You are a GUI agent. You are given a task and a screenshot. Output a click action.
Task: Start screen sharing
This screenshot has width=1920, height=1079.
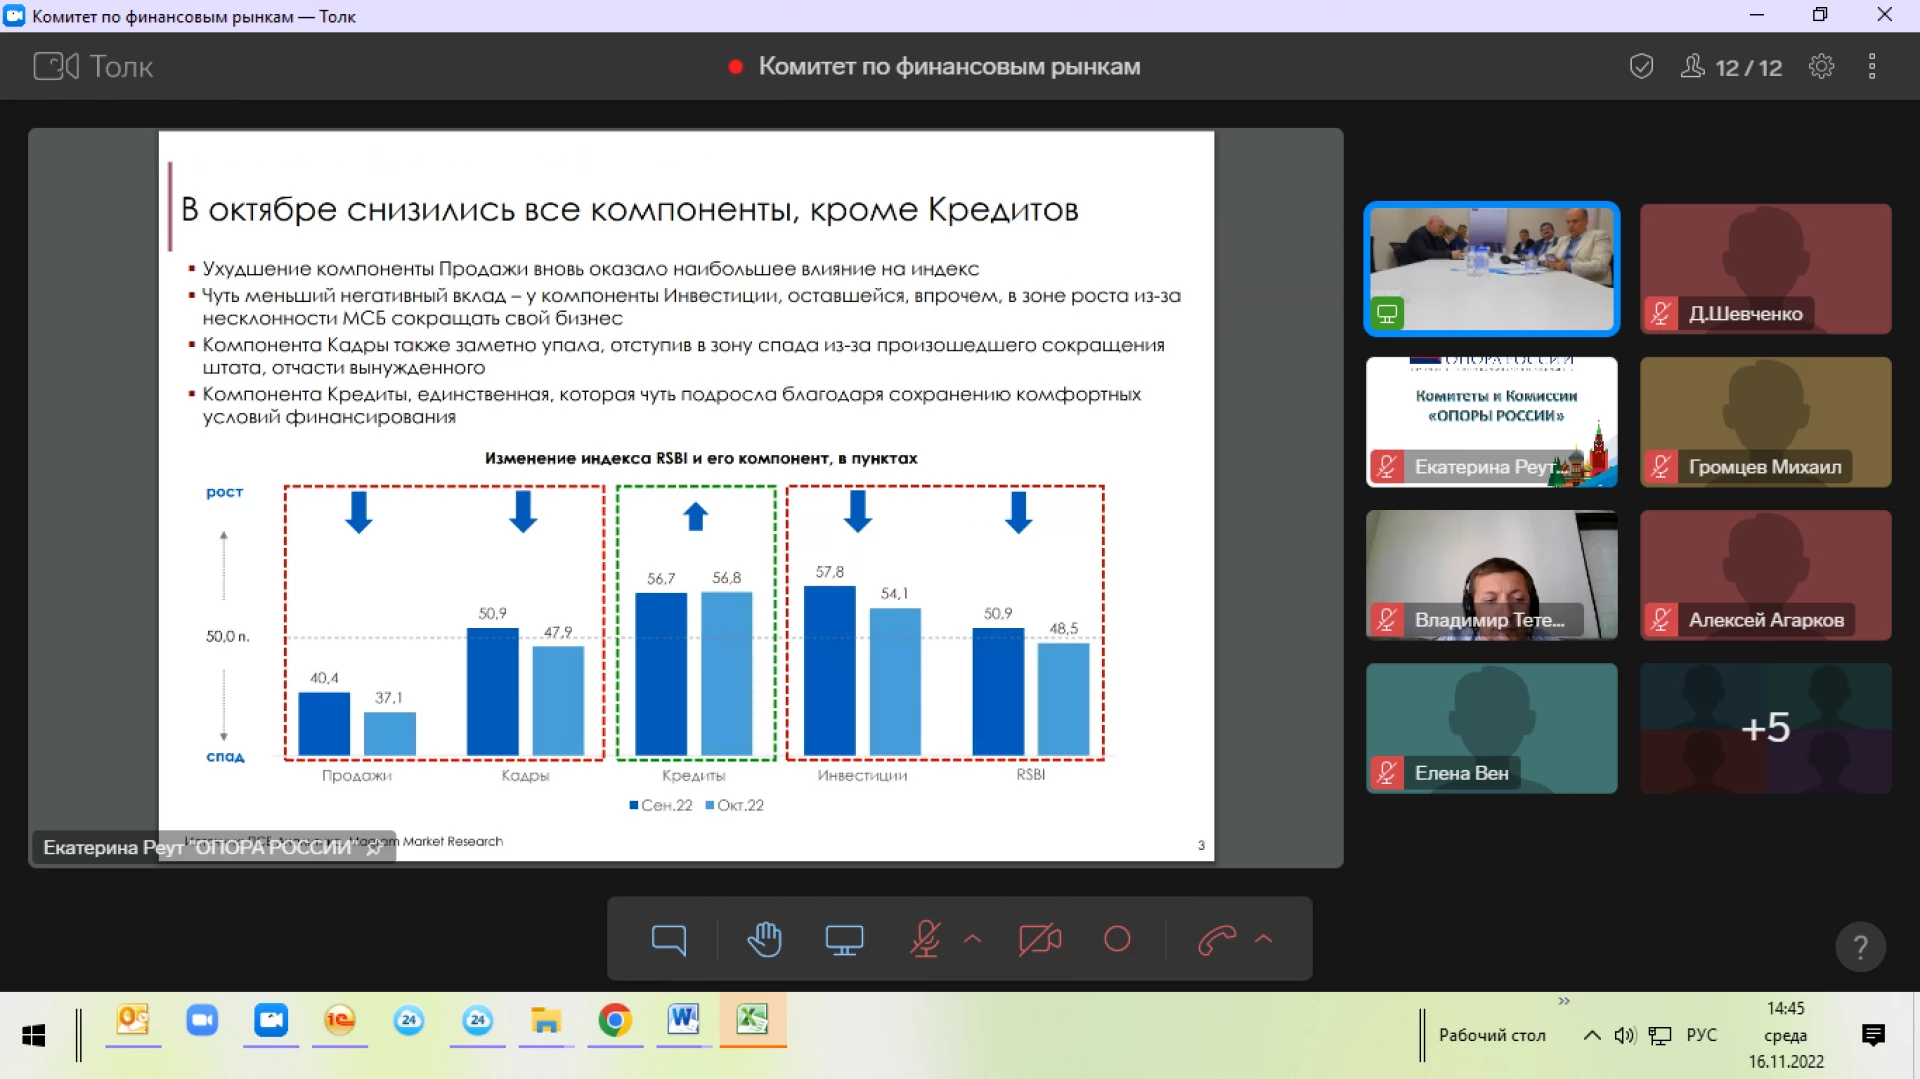tap(844, 939)
